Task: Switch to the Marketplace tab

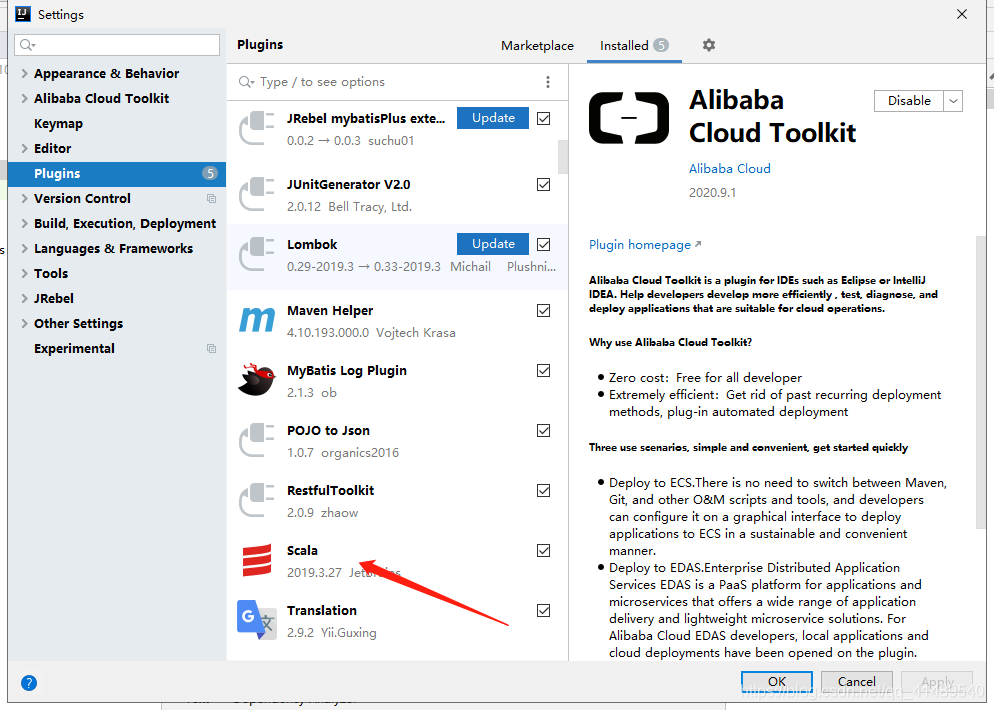Action: pos(537,46)
